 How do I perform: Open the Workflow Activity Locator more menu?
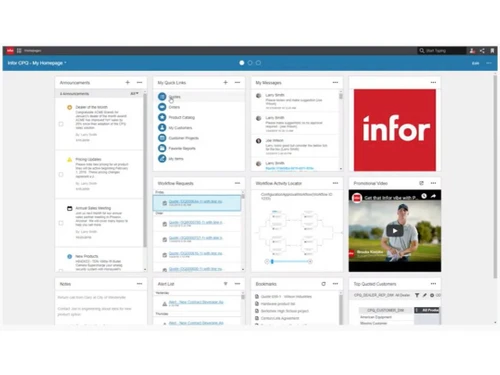[x=335, y=183]
